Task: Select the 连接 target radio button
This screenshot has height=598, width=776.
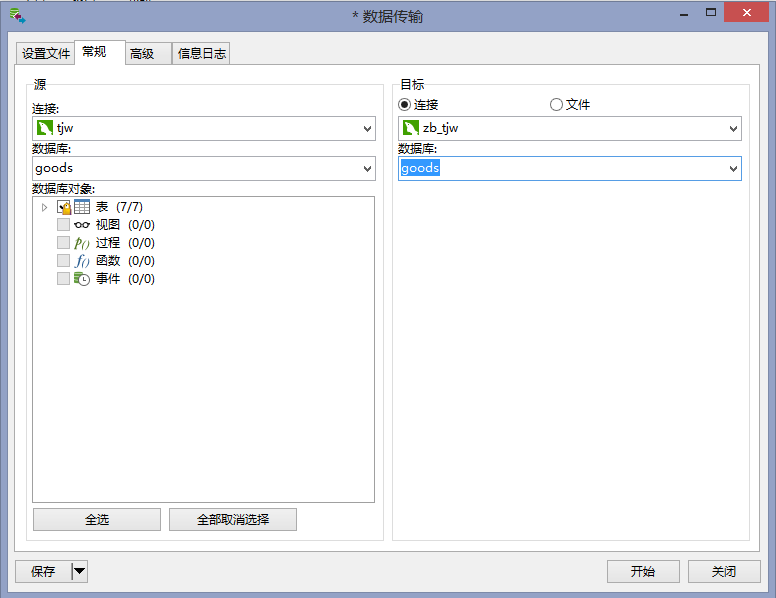Action: [x=404, y=104]
